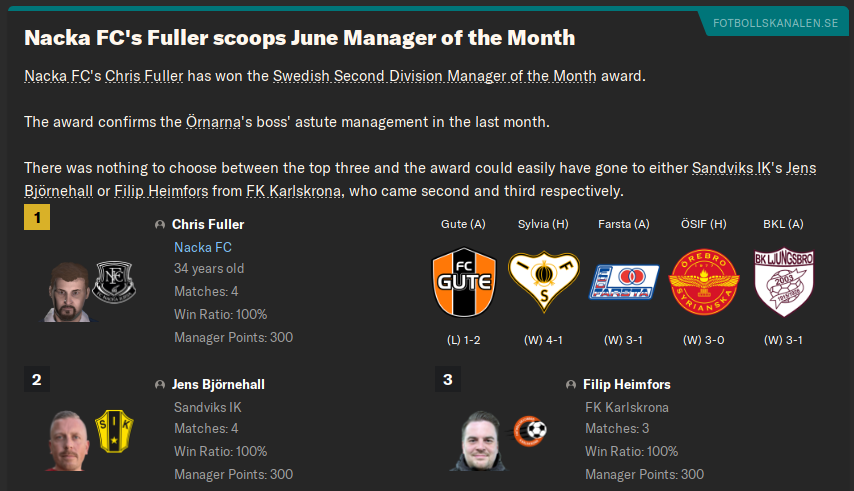Viewport: 854px width, 491px height.
Task: Click the Örebro Syrianska club crest
Action: click(x=704, y=281)
